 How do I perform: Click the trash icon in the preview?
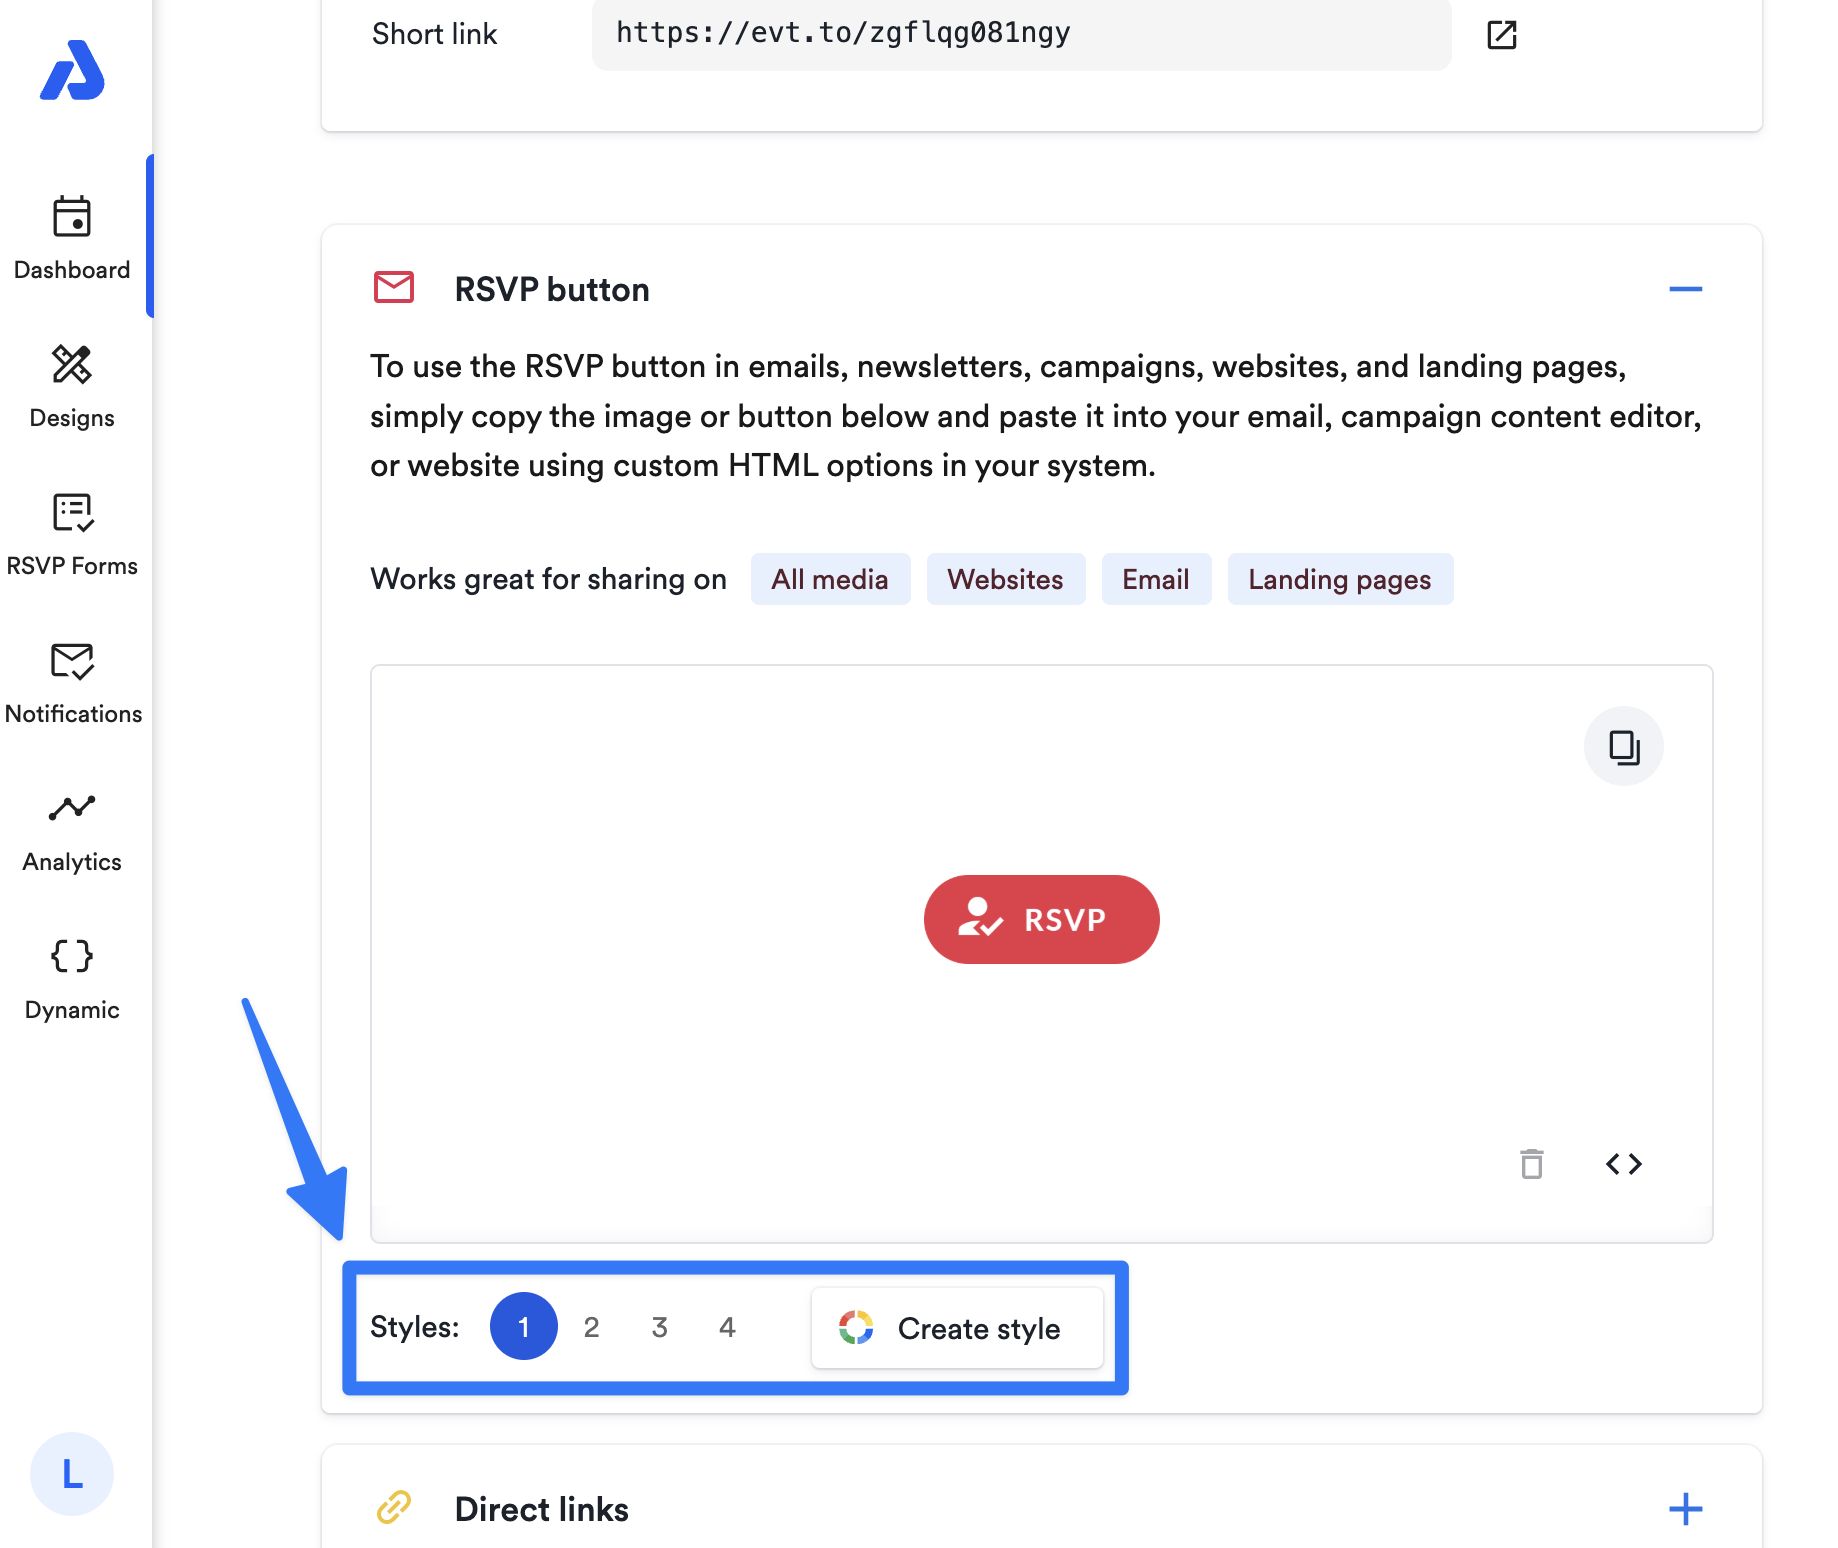[1531, 1164]
